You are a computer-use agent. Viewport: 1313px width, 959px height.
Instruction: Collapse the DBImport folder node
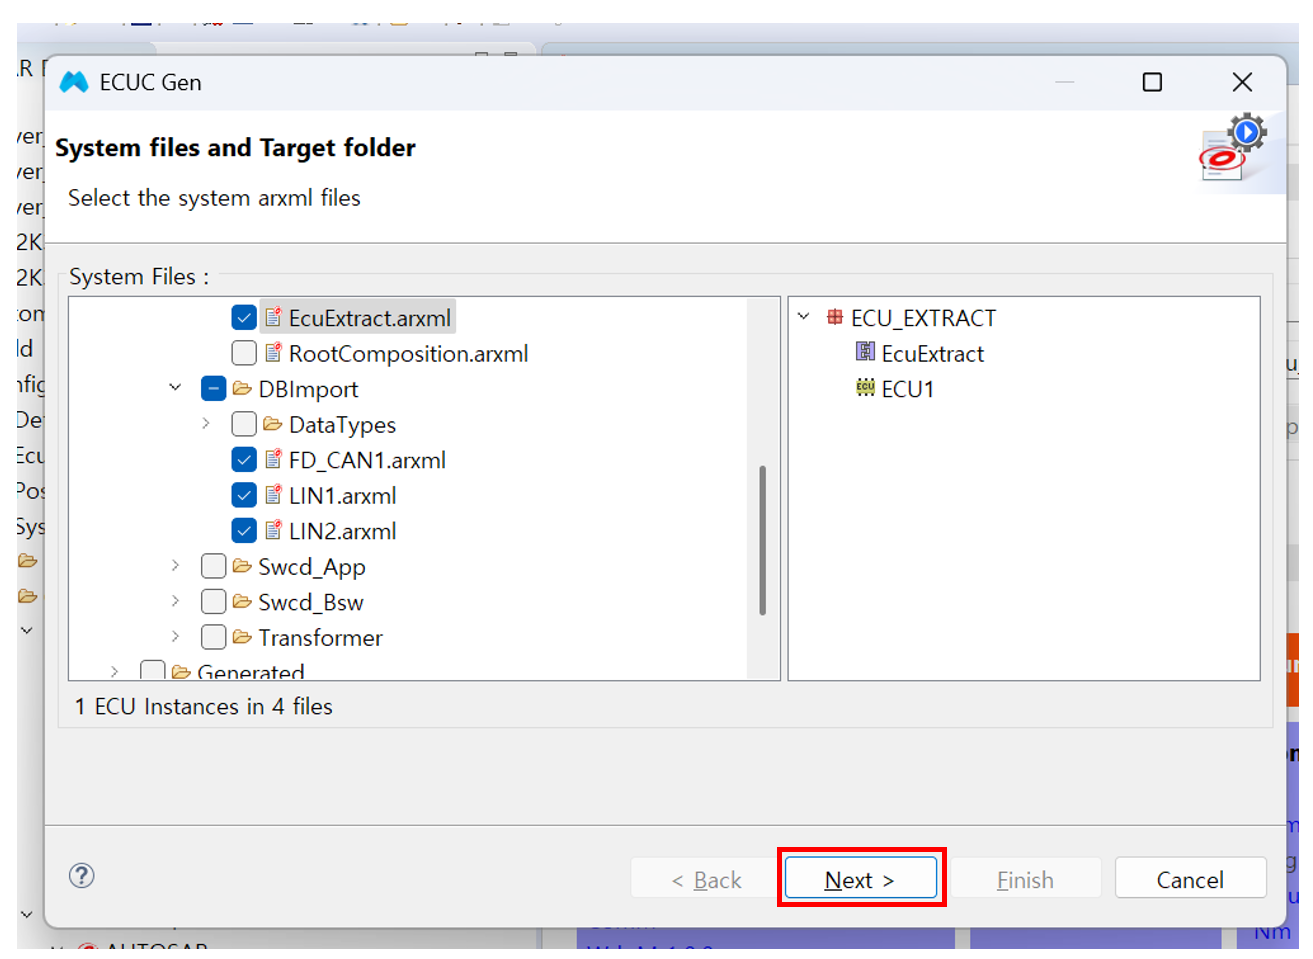[176, 388]
